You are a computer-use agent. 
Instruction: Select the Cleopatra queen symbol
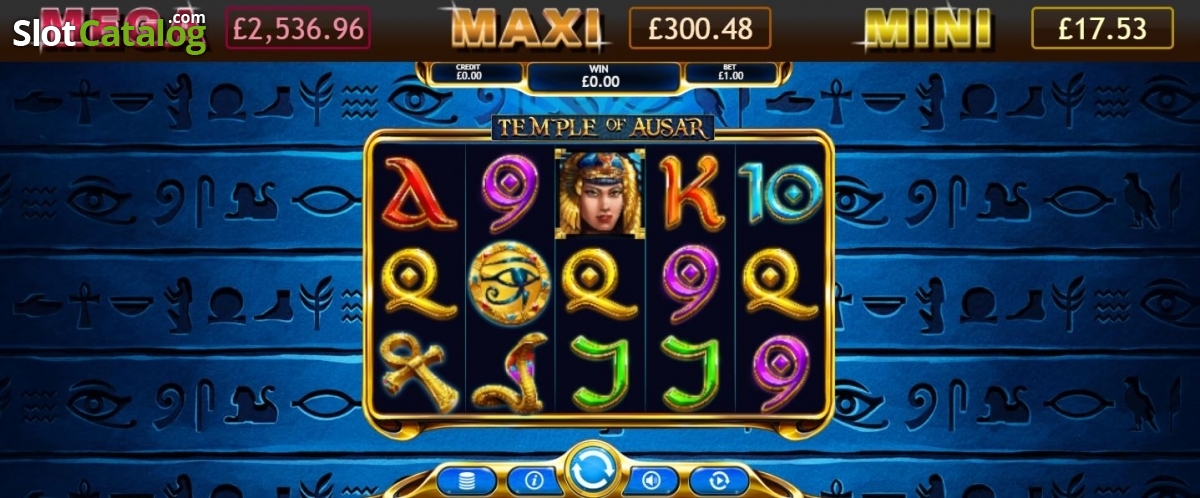pyautogui.click(x=601, y=194)
